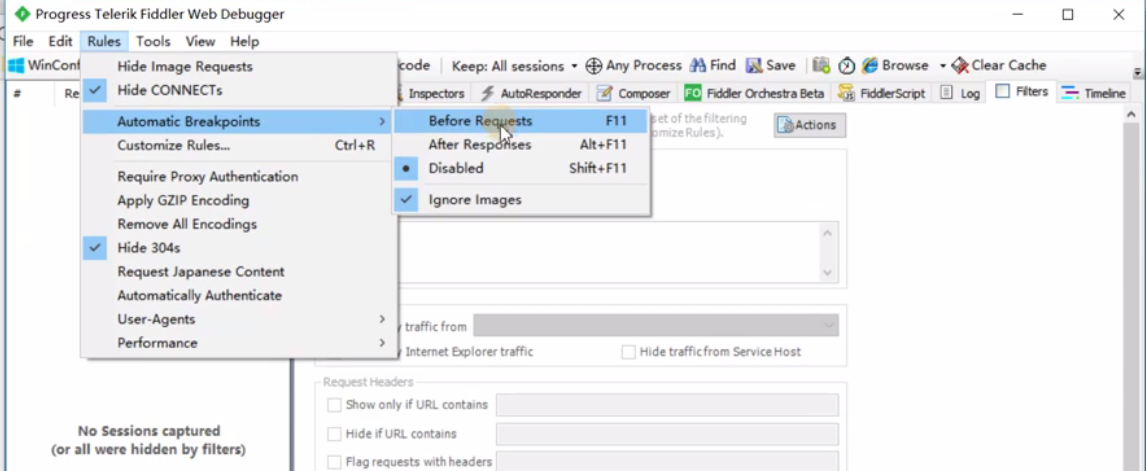Click hosts list scroll down arrow
Viewport: 1146px width, 471px height.
pos(827,272)
